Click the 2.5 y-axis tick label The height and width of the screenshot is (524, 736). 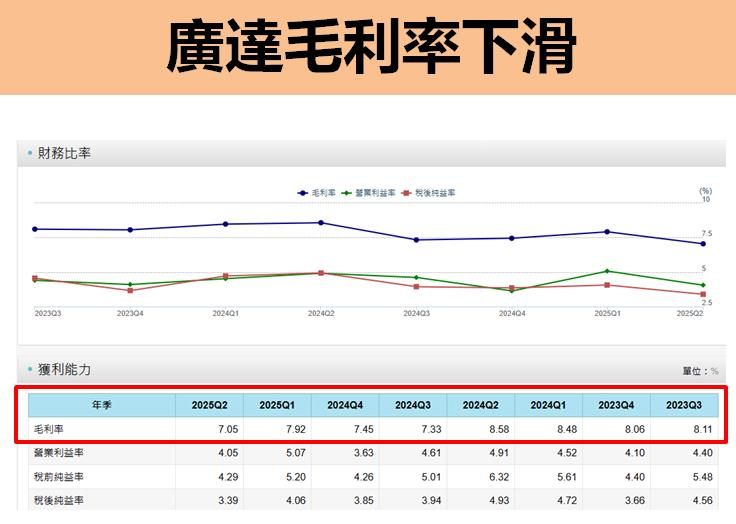tap(706, 302)
